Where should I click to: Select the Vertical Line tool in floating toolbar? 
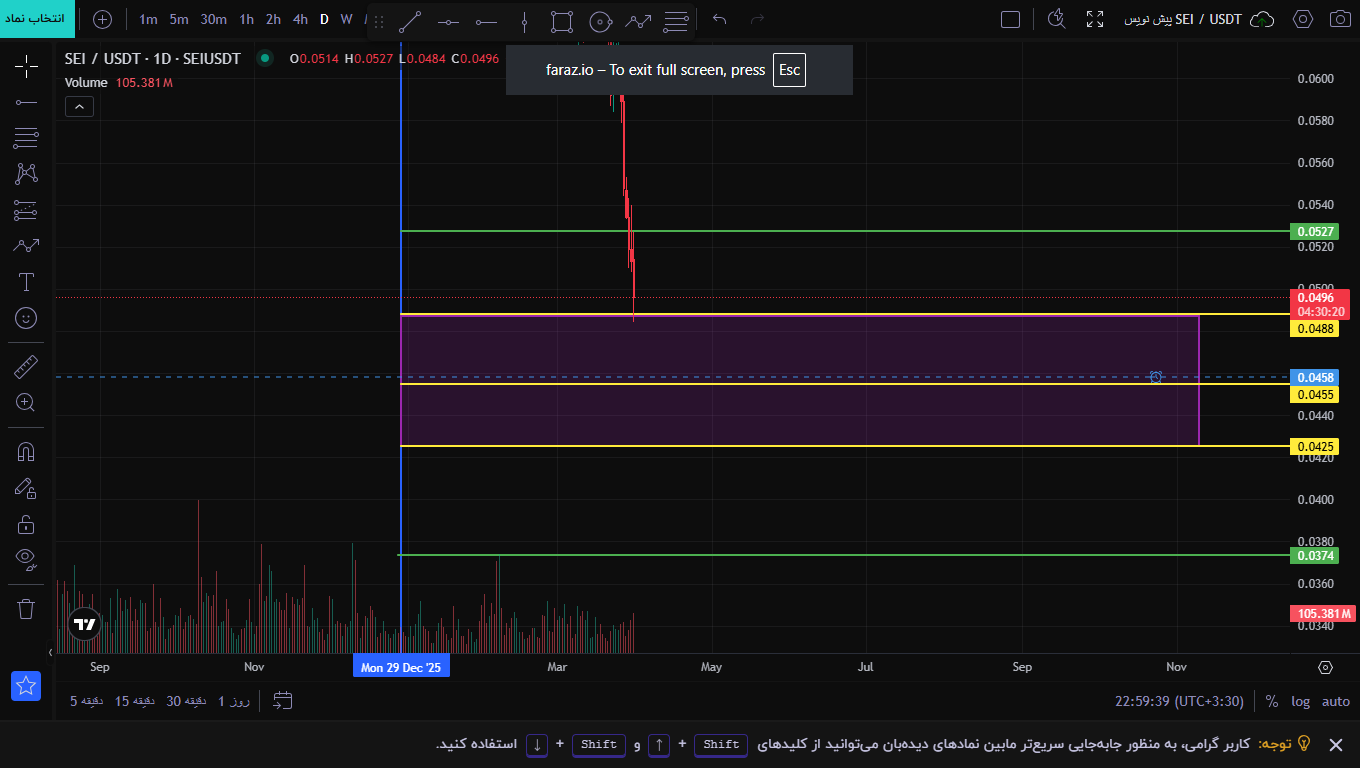click(x=524, y=20)
